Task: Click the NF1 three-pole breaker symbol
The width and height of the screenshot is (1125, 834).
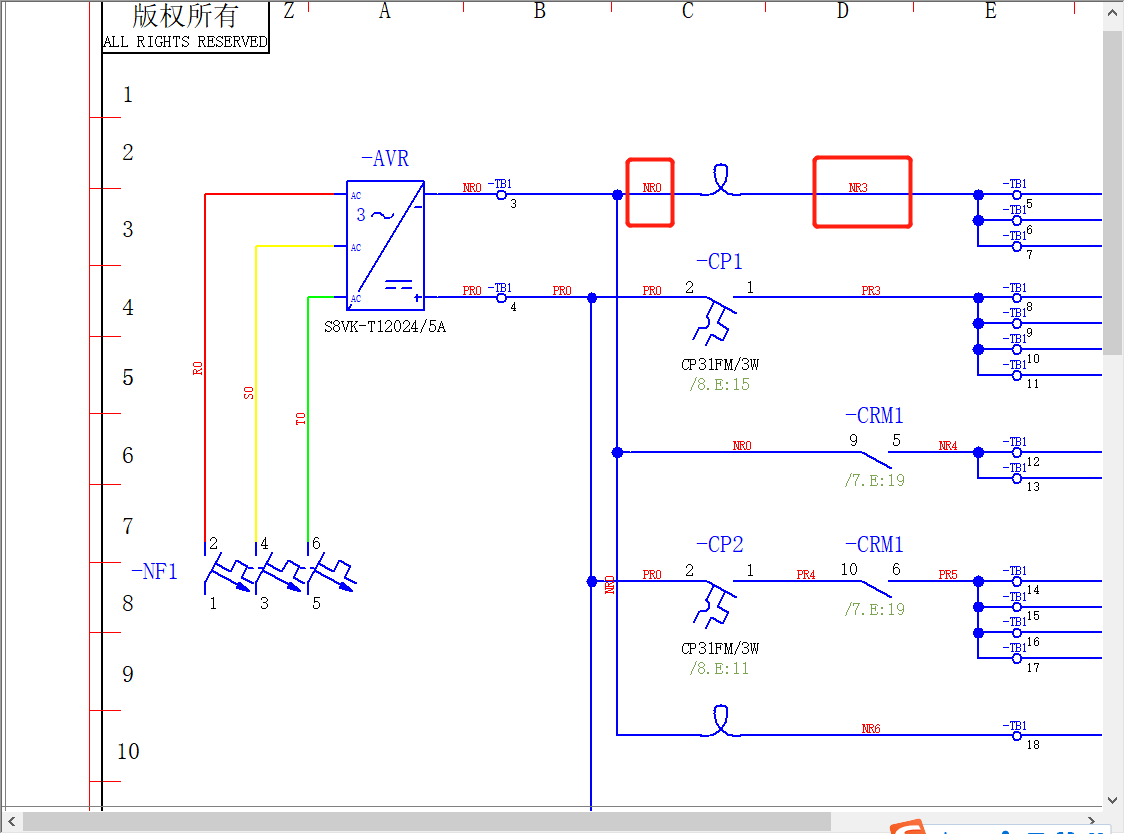Action: (280, 576)
